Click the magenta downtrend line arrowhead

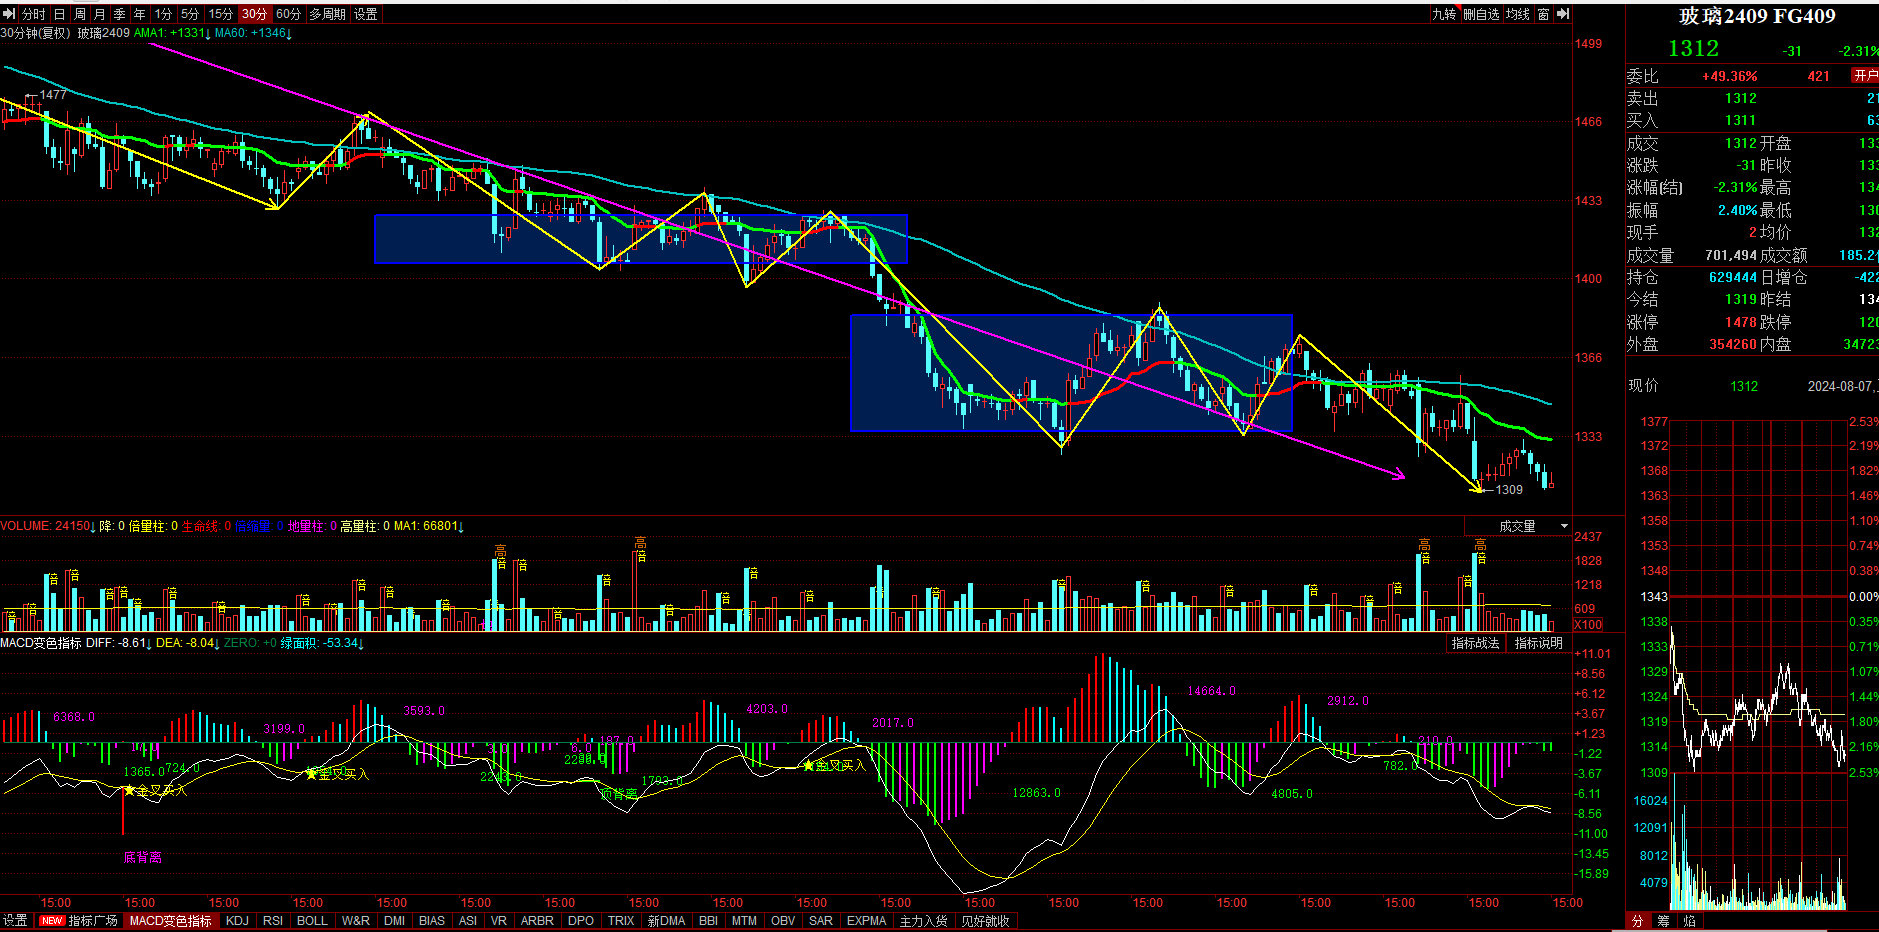tap(1400, 475)
